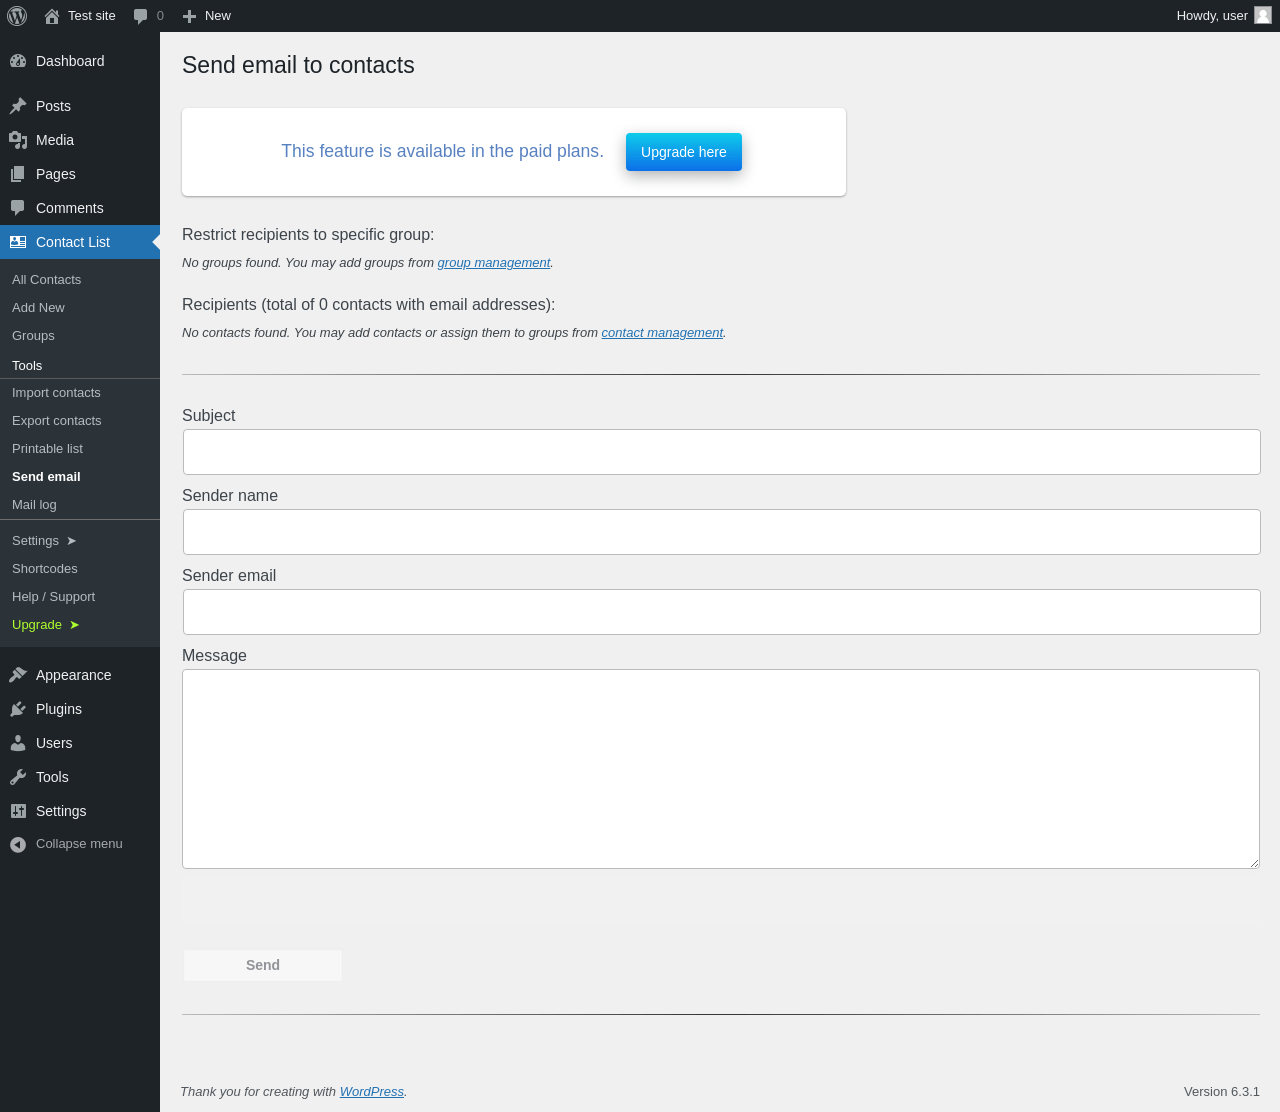
Task: Open the Test site home icon
Action: [x=52, y=16]
